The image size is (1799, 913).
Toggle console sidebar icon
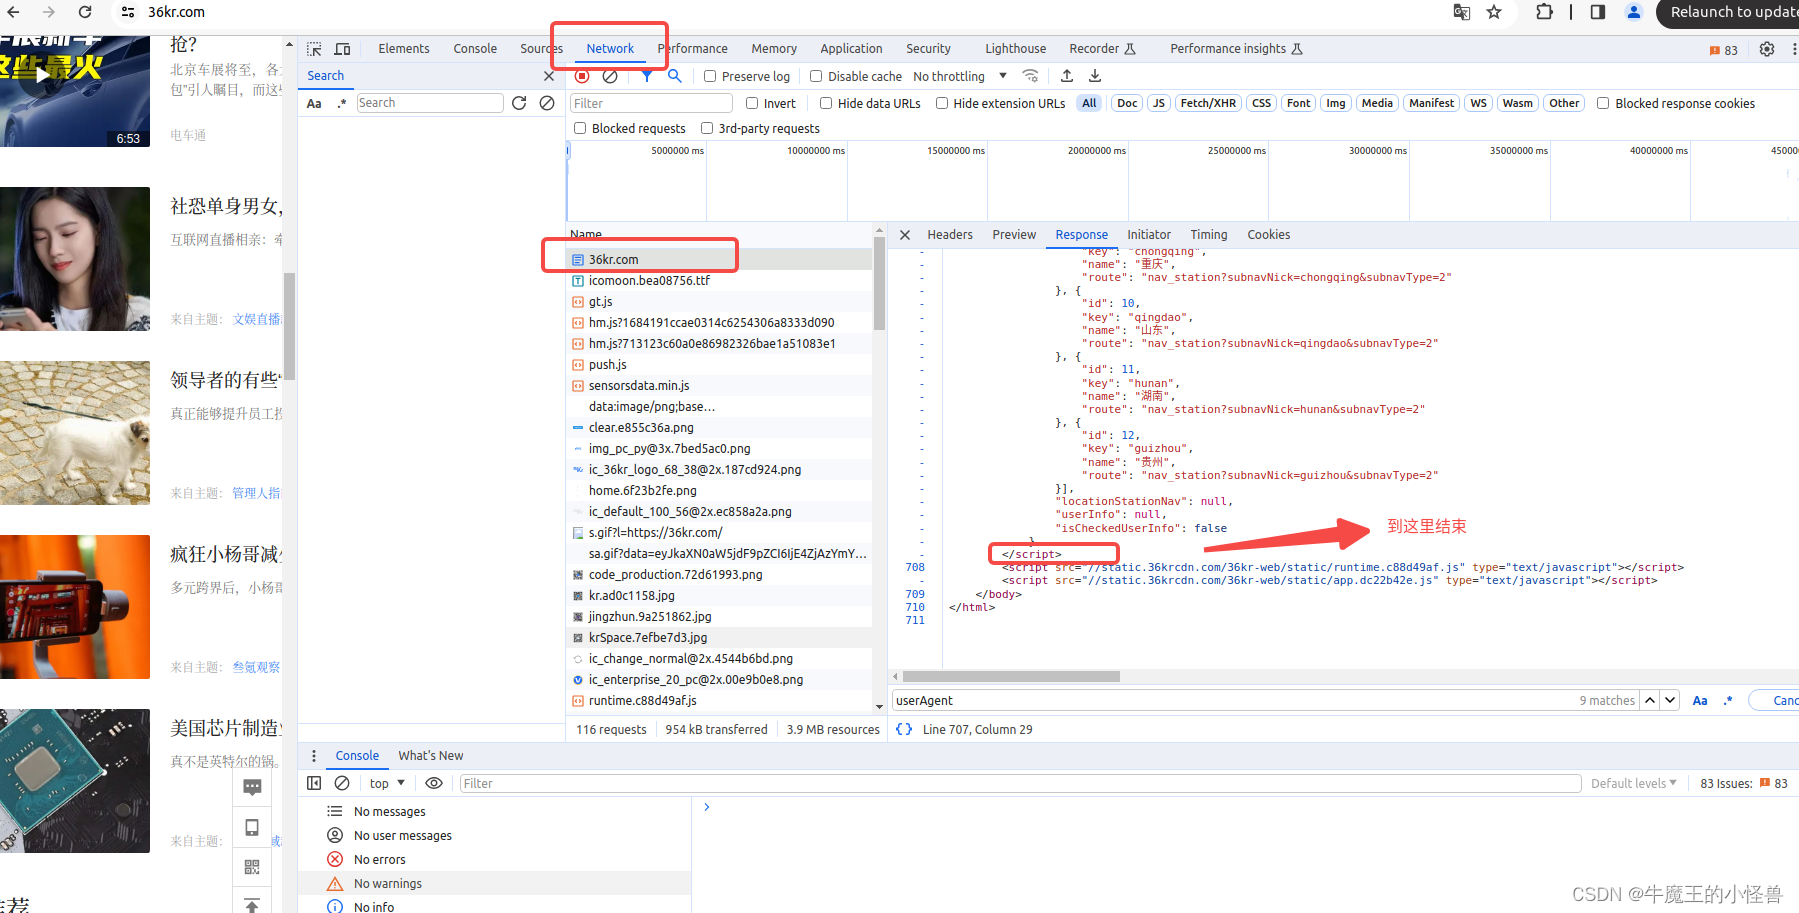coord(314,783)
